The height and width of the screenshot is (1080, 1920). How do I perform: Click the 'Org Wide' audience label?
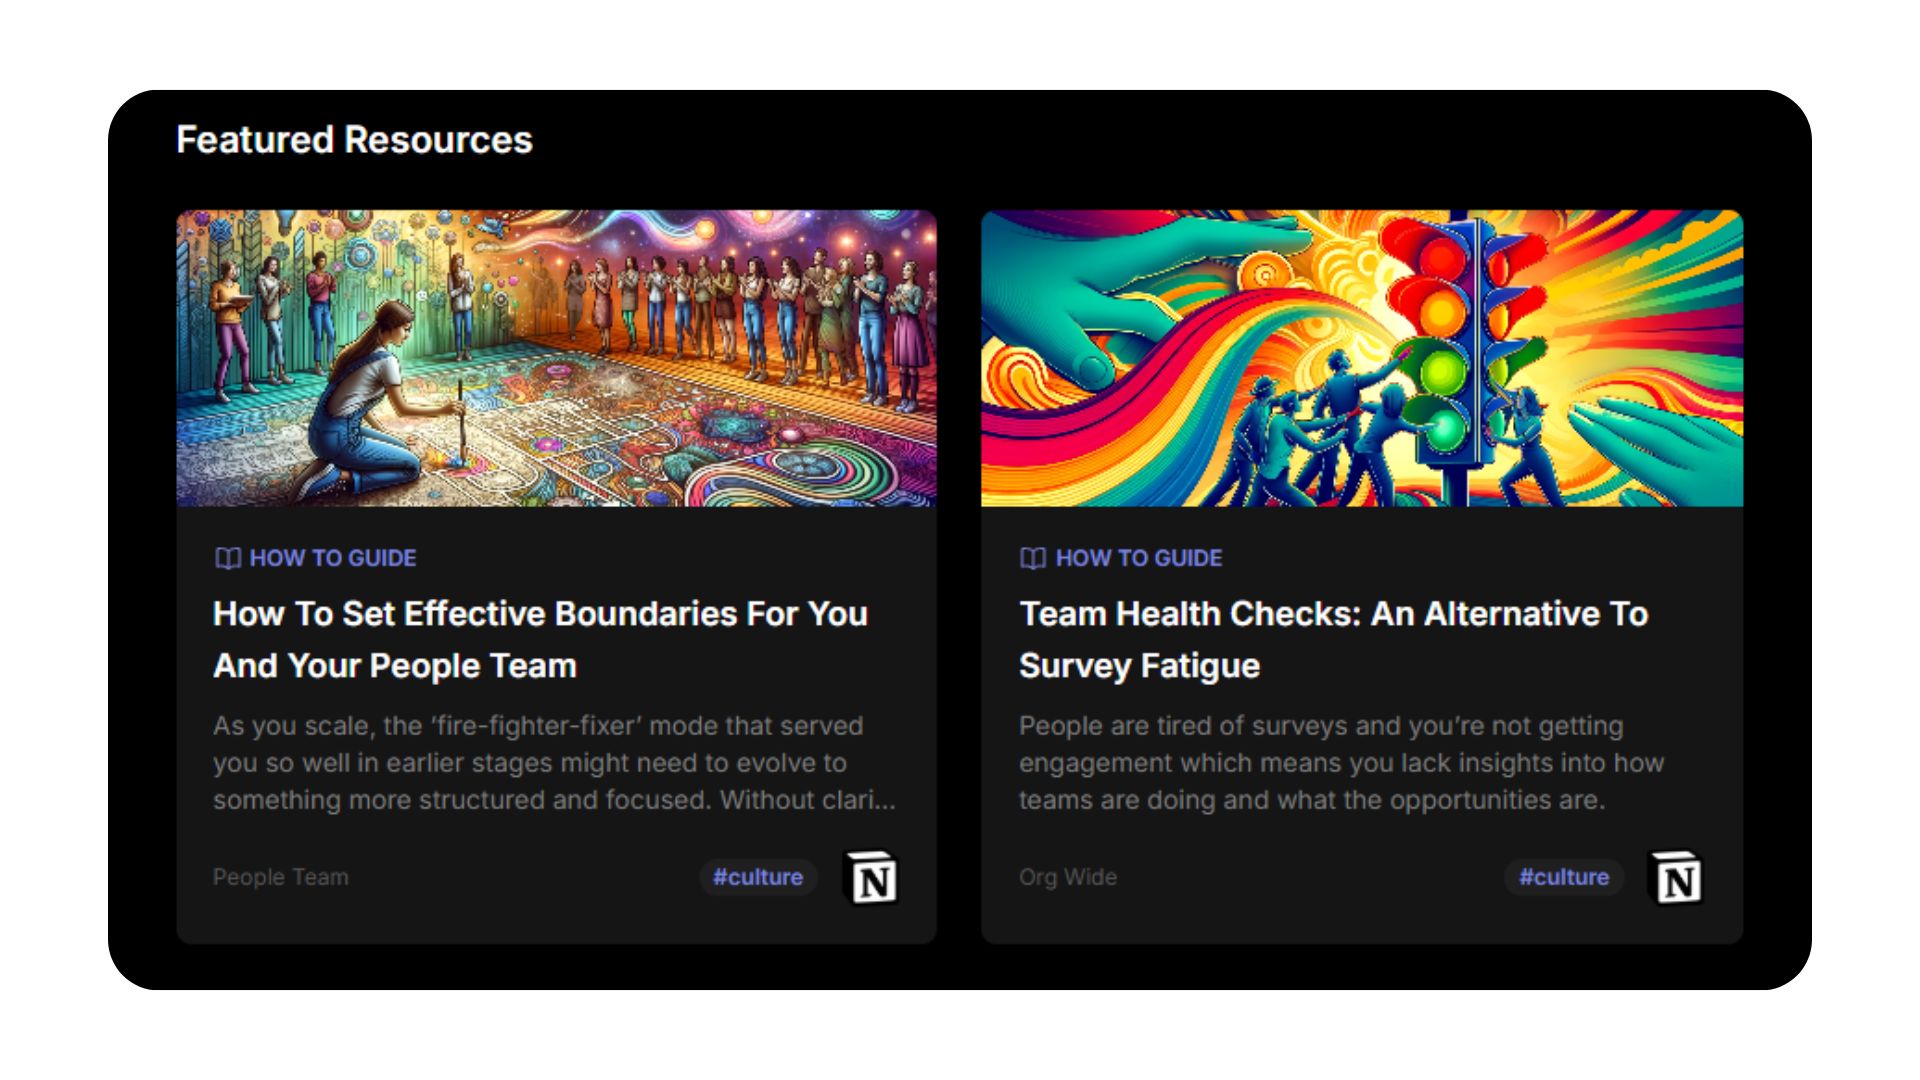click(1068, 877)
